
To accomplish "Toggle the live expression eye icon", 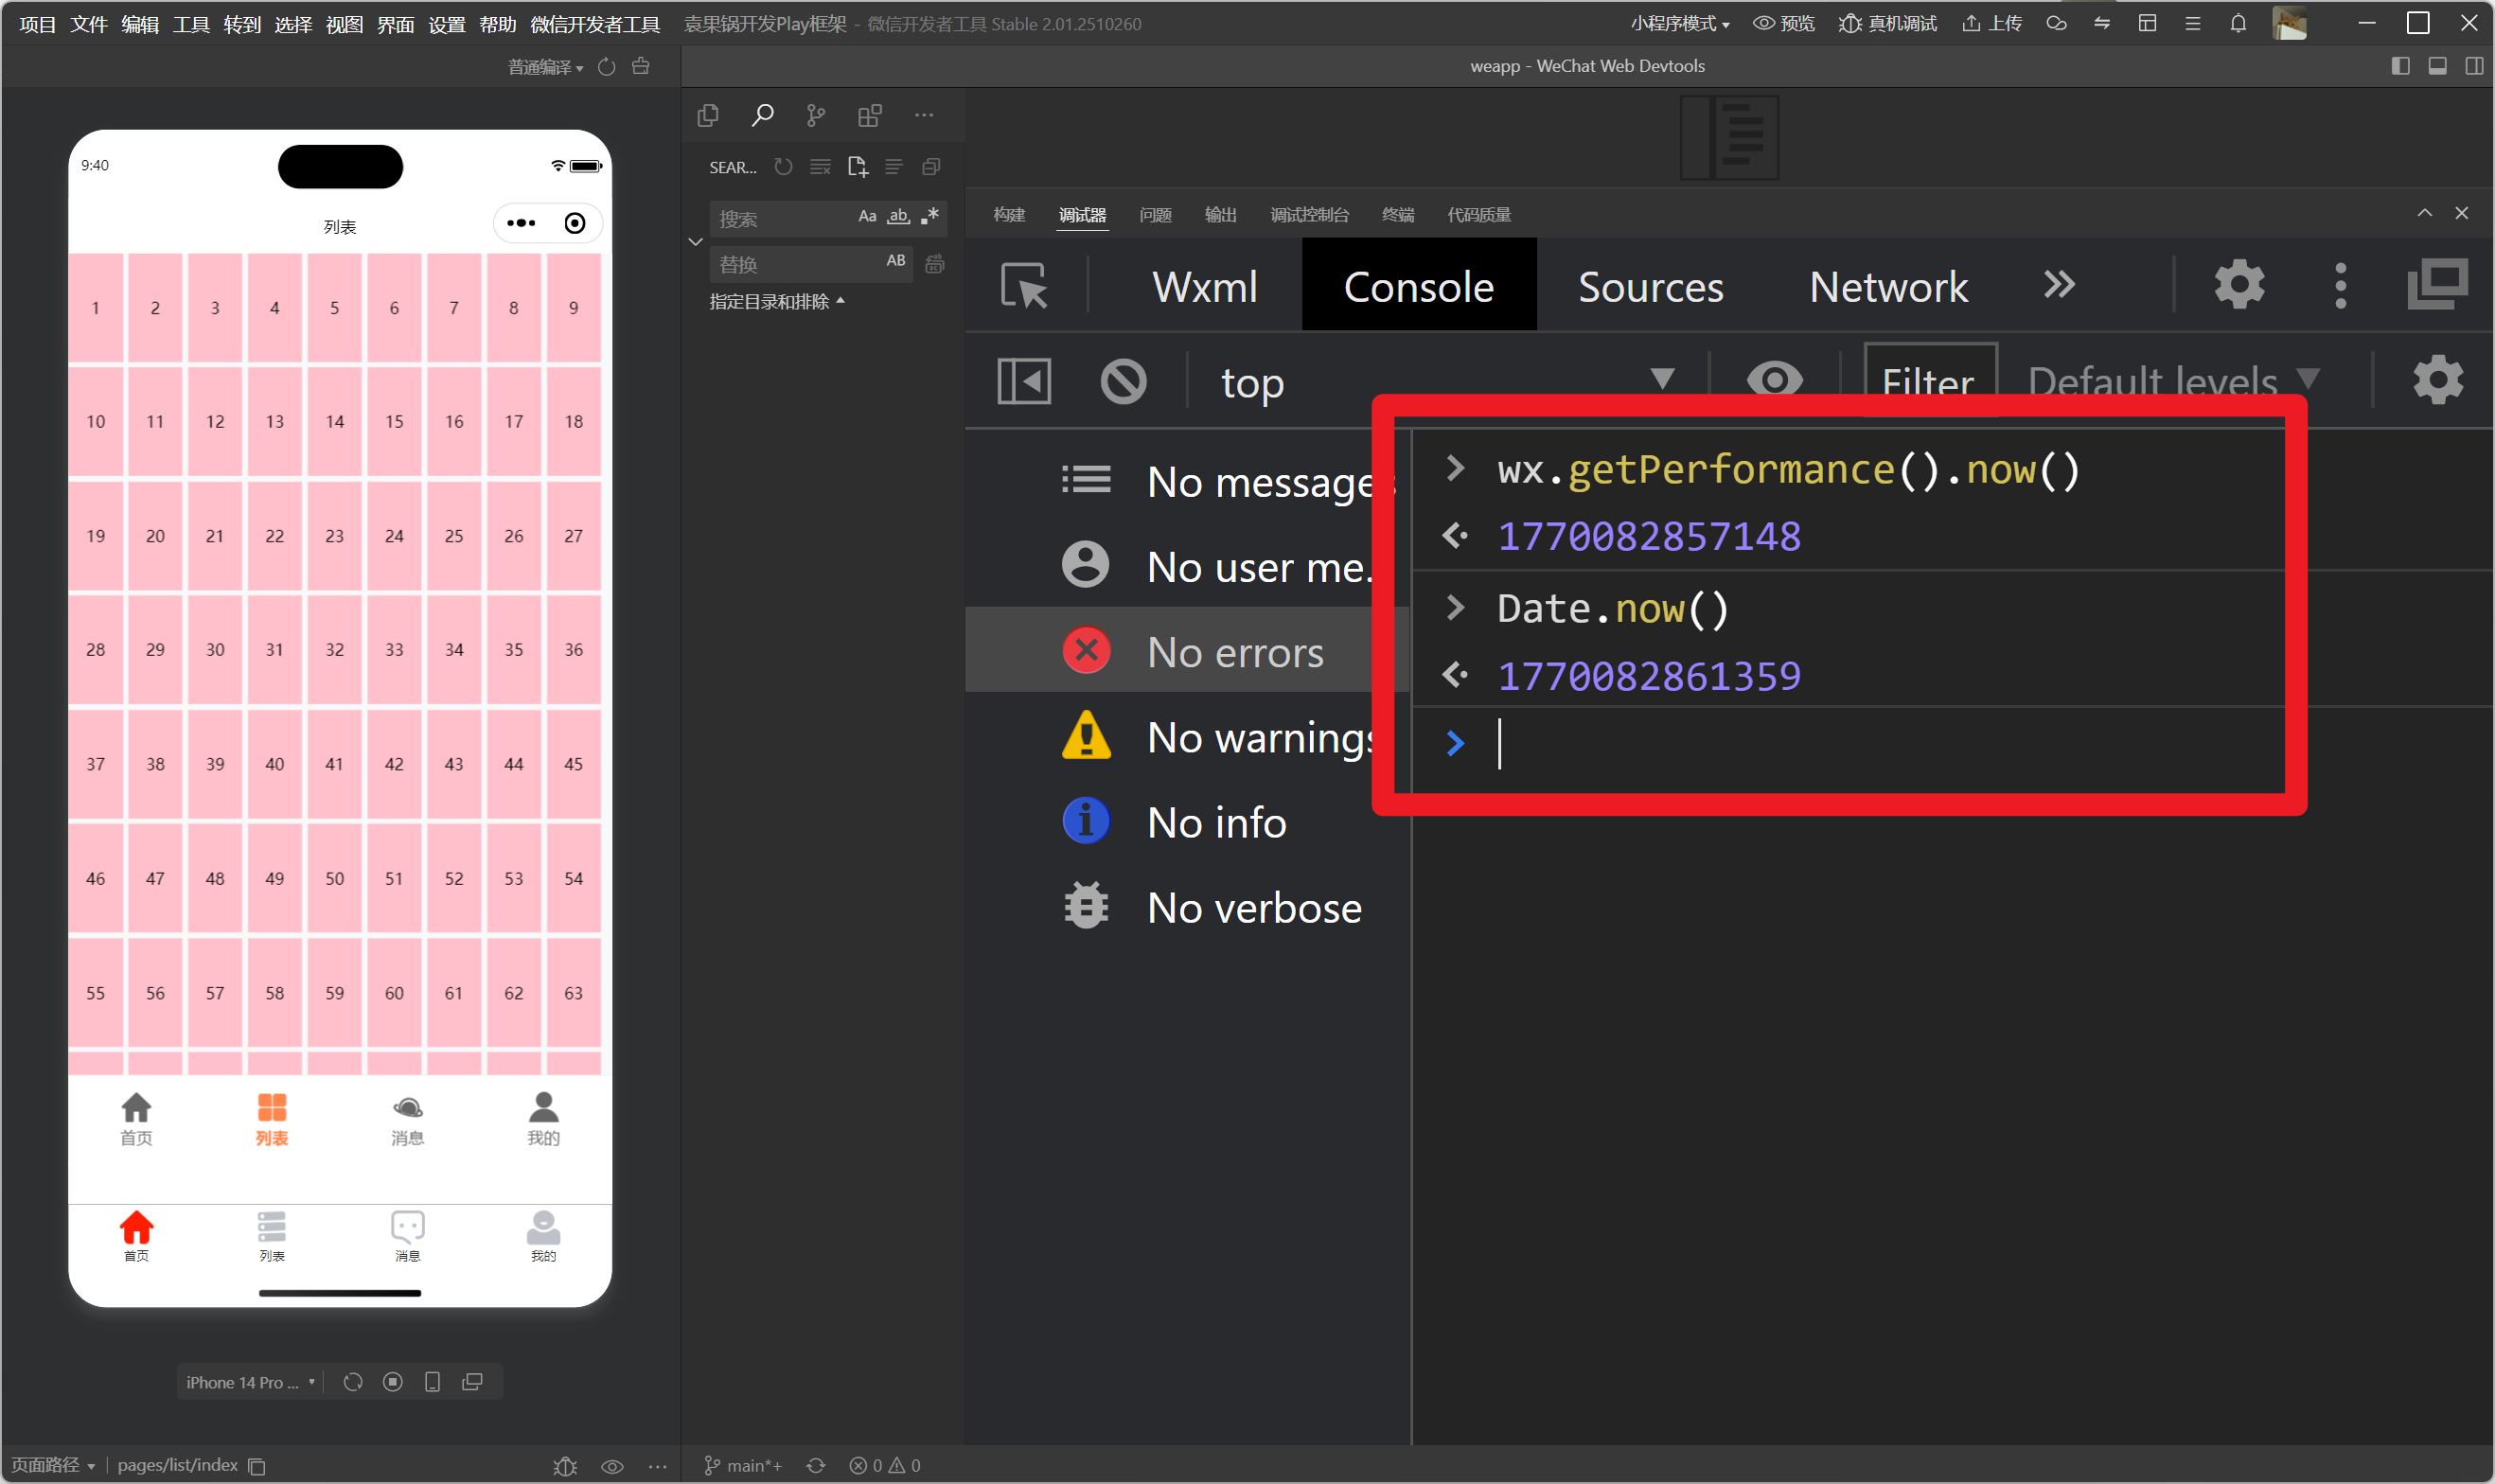I will tap(1774, 380).
